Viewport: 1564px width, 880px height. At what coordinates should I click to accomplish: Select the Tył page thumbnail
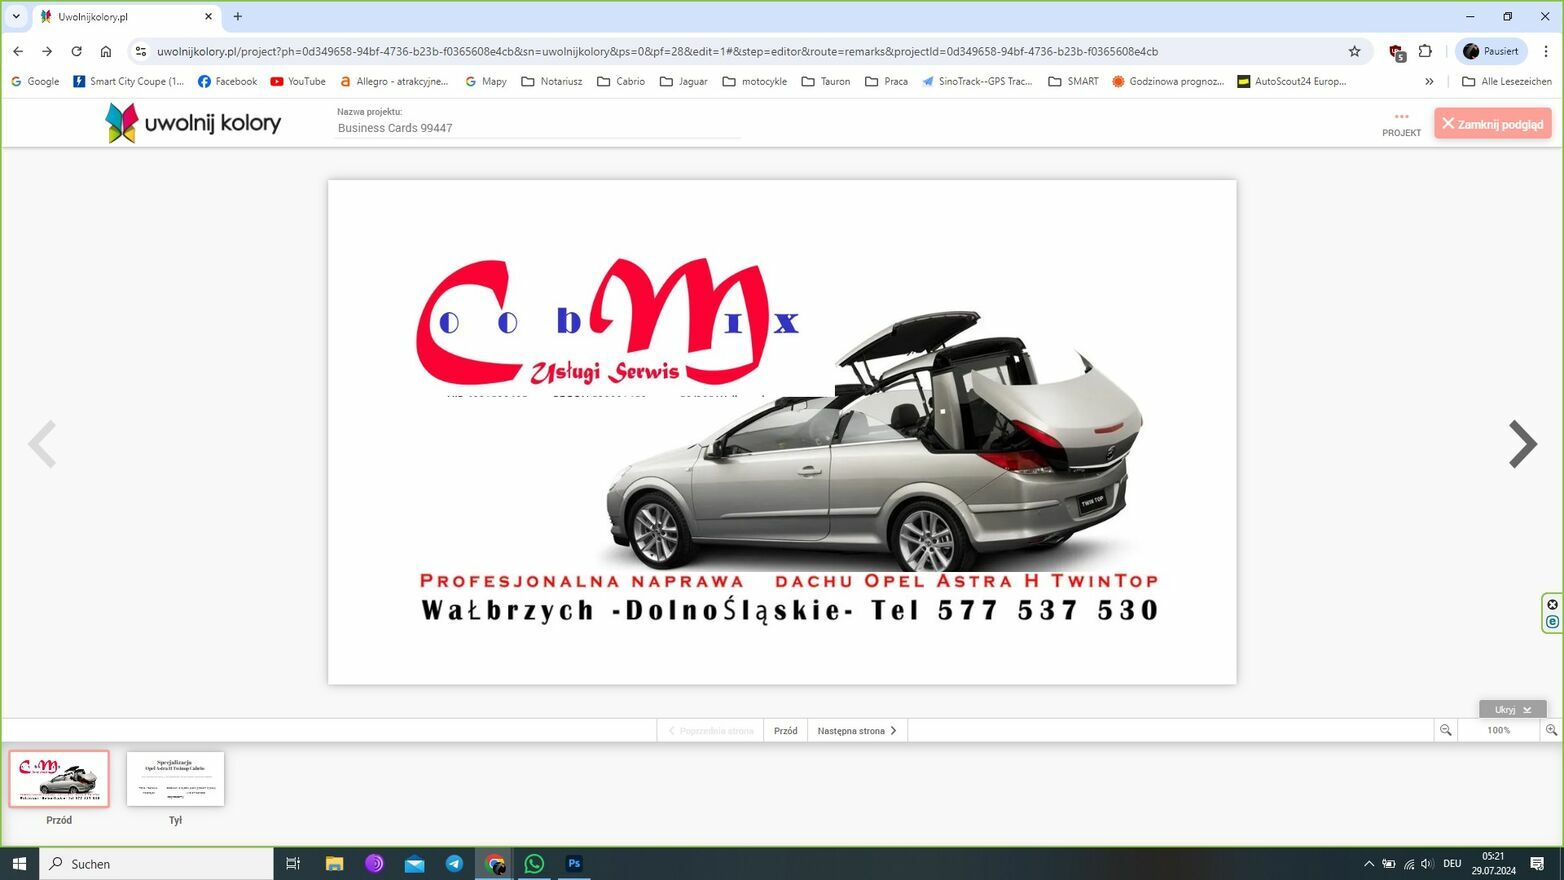click(x=175, y=778)
